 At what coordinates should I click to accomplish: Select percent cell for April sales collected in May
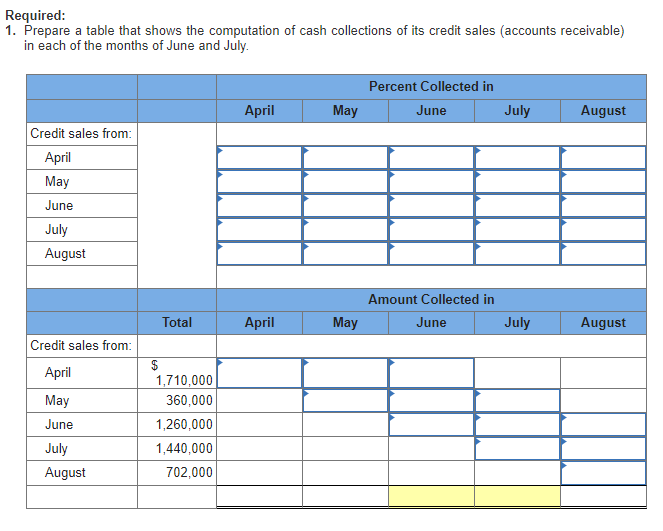(345, 158)
